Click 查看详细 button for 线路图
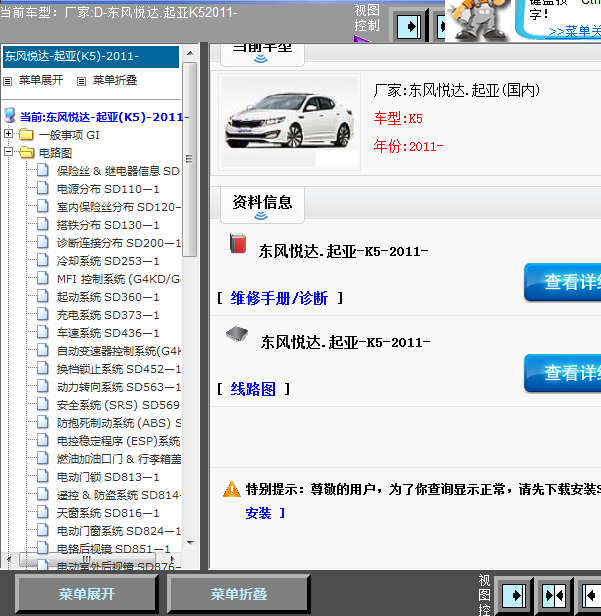The height and width of the screenshot is (616, 601). pyautogui.click(x=563, y=373)
